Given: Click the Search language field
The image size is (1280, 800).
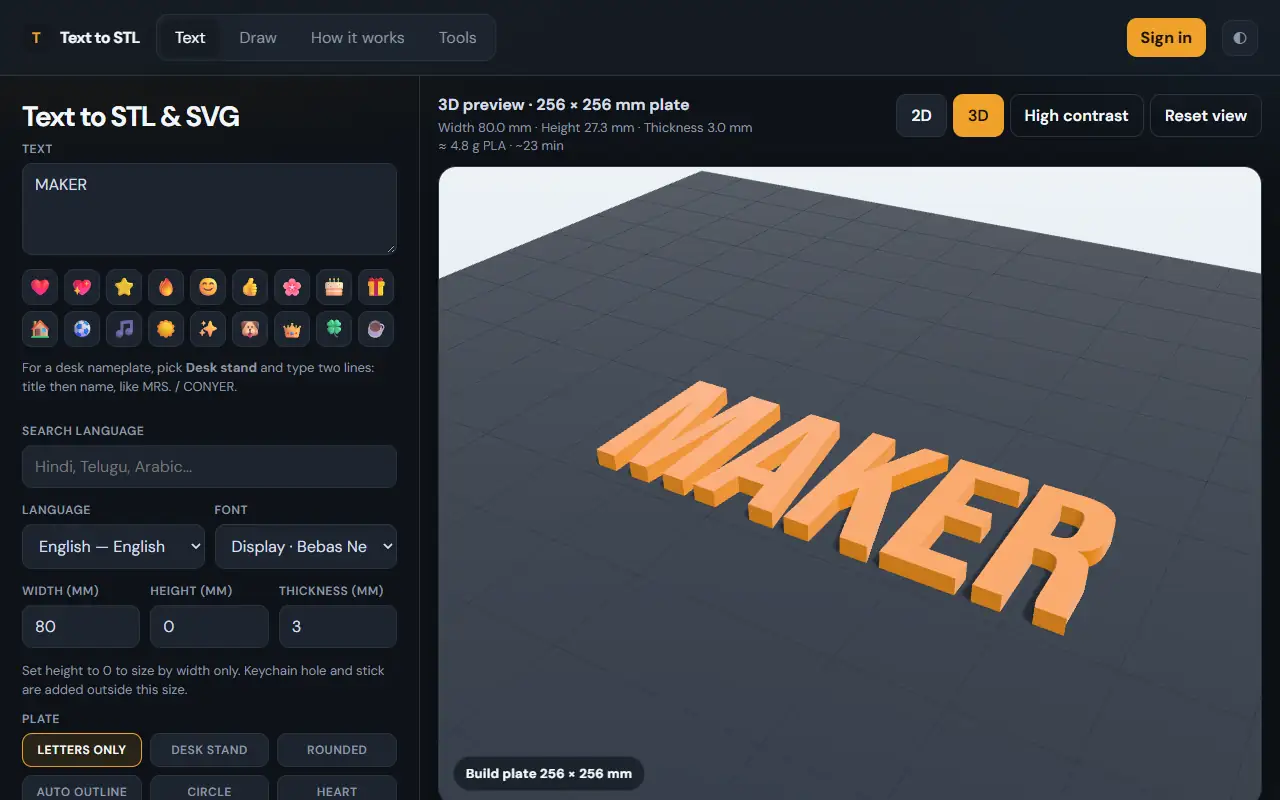Looking at the screenshot, I should (209, 467).
